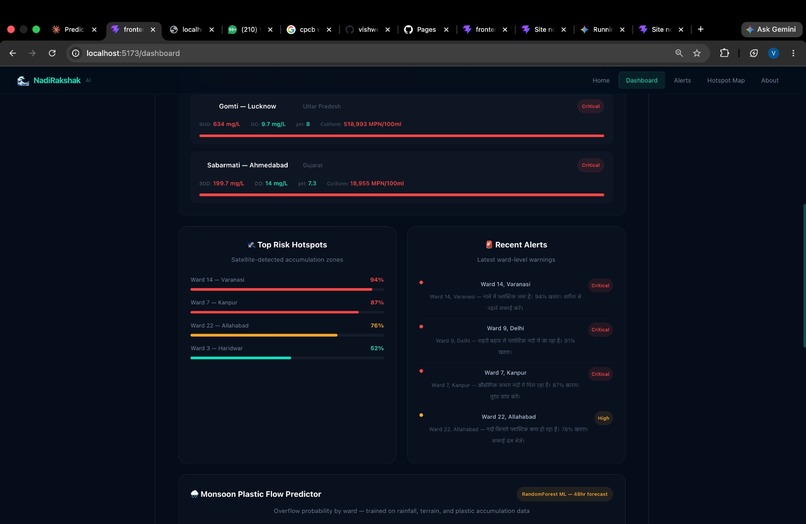
Task: Click the Critical badge on Sabarmati — Ahmedabad
Action: click(x=590, y=165)
